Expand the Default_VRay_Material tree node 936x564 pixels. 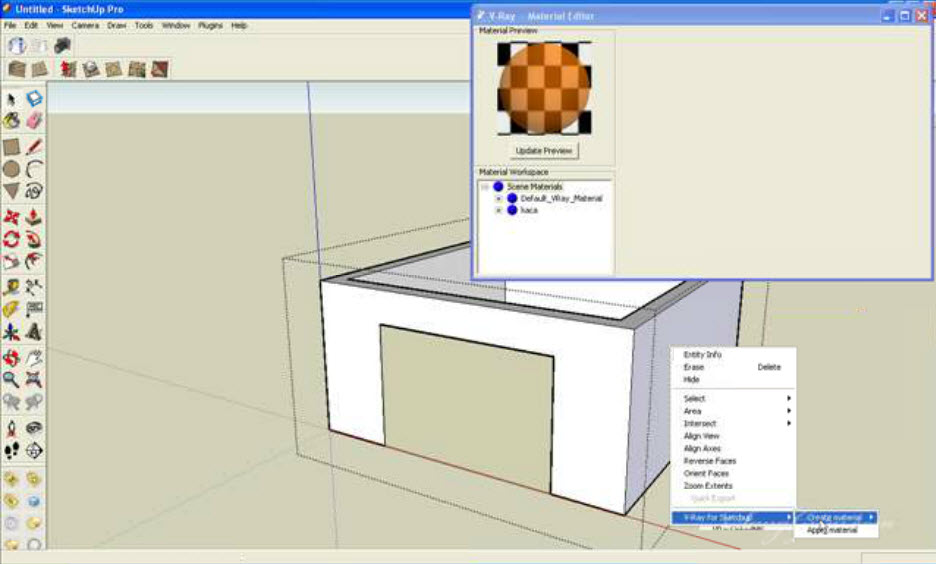coord(498,198)
